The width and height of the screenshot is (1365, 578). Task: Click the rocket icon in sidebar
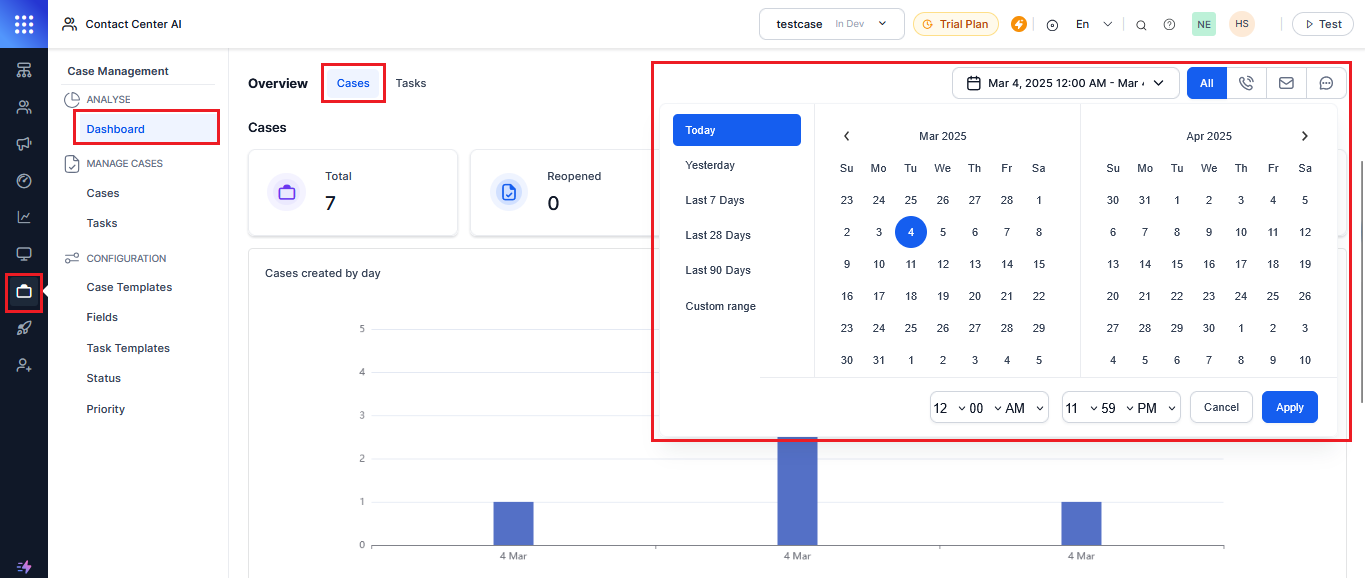click(x=24, y=329)
